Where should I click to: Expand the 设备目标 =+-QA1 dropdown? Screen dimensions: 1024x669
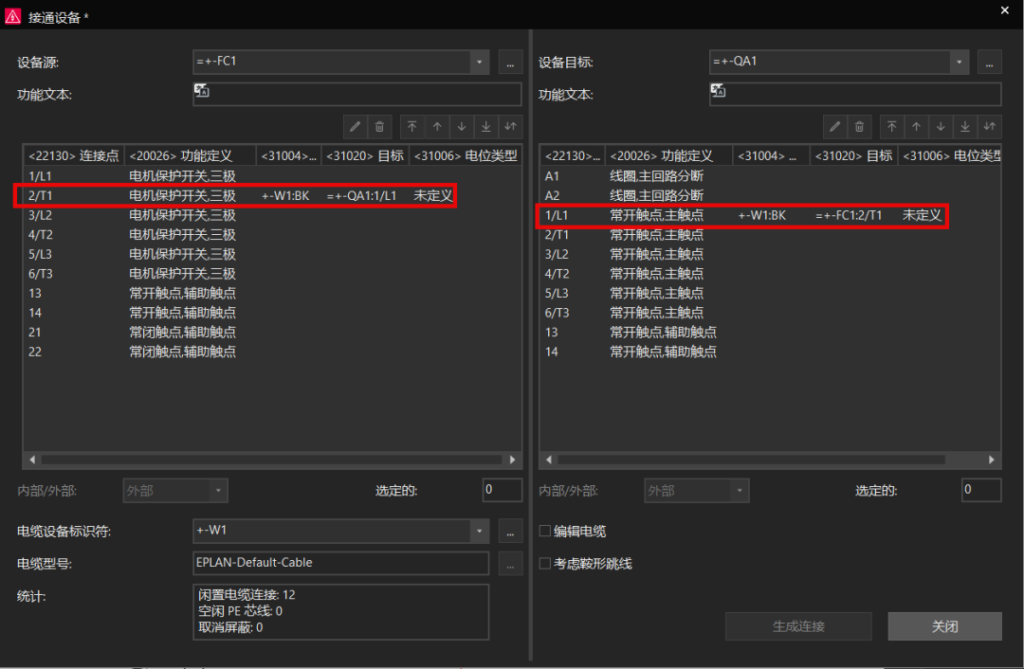coord(959,62)
